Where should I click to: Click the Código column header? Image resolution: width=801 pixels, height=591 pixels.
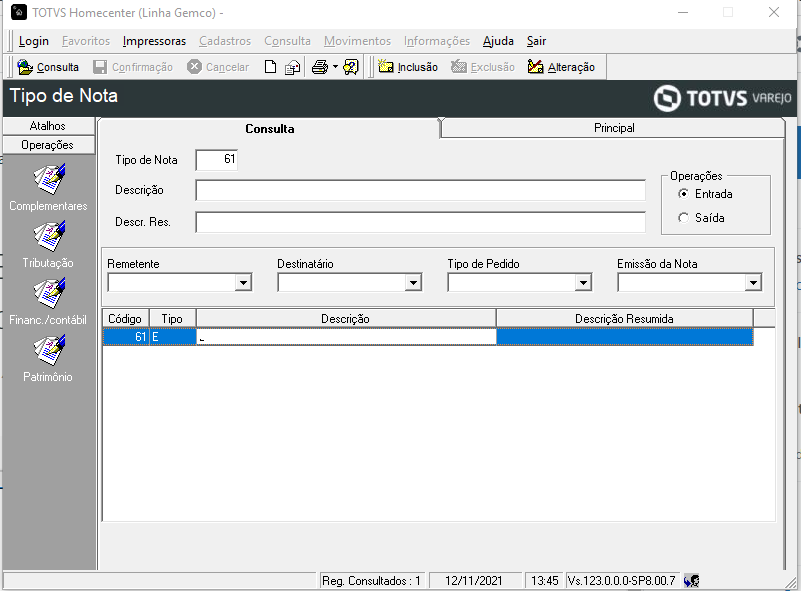pyautogui.click(x=126, y=319)
